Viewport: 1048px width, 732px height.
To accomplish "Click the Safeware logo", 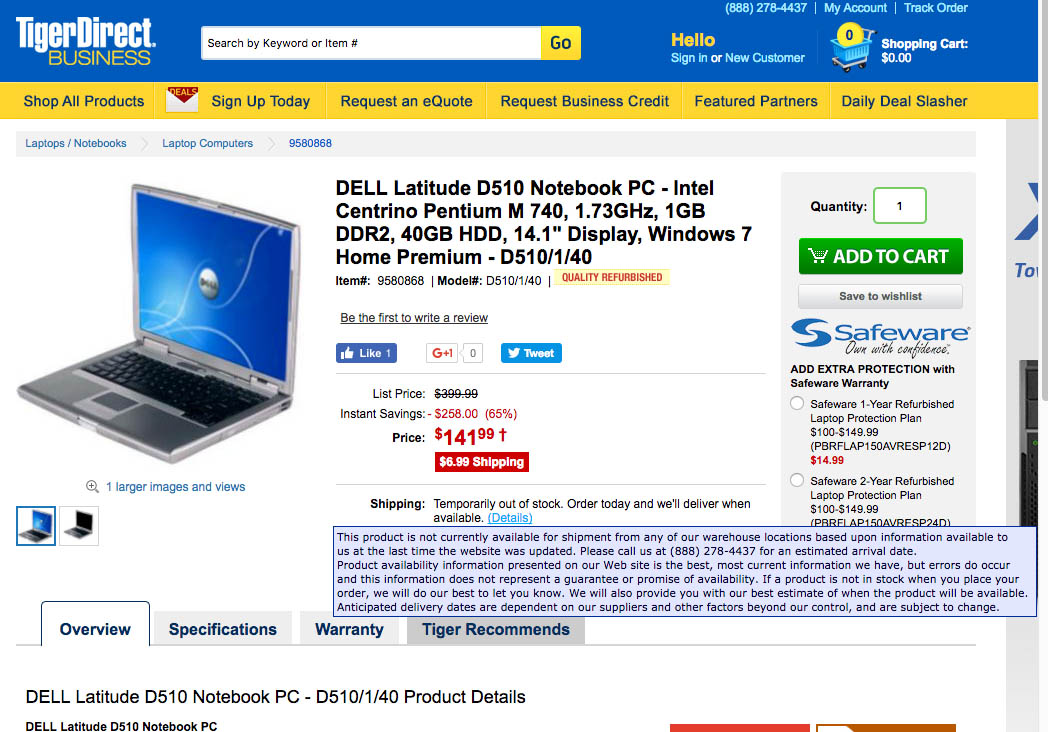I will click(880, 336).
